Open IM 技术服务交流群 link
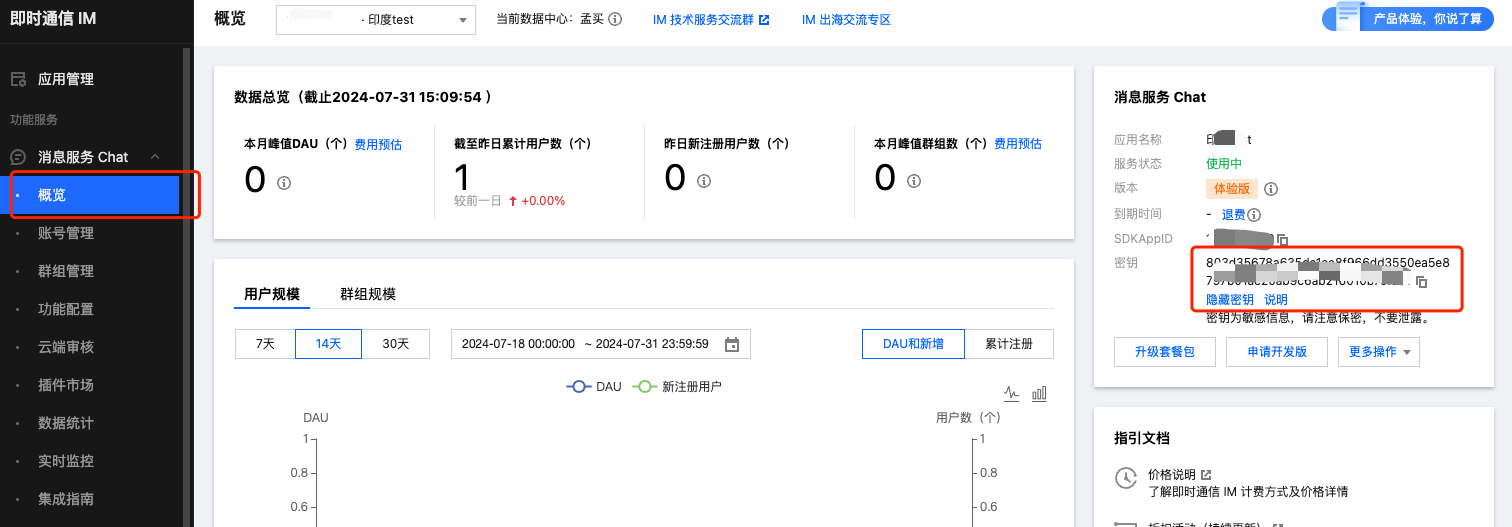The image size is (1512, 527). pos(704,20)
